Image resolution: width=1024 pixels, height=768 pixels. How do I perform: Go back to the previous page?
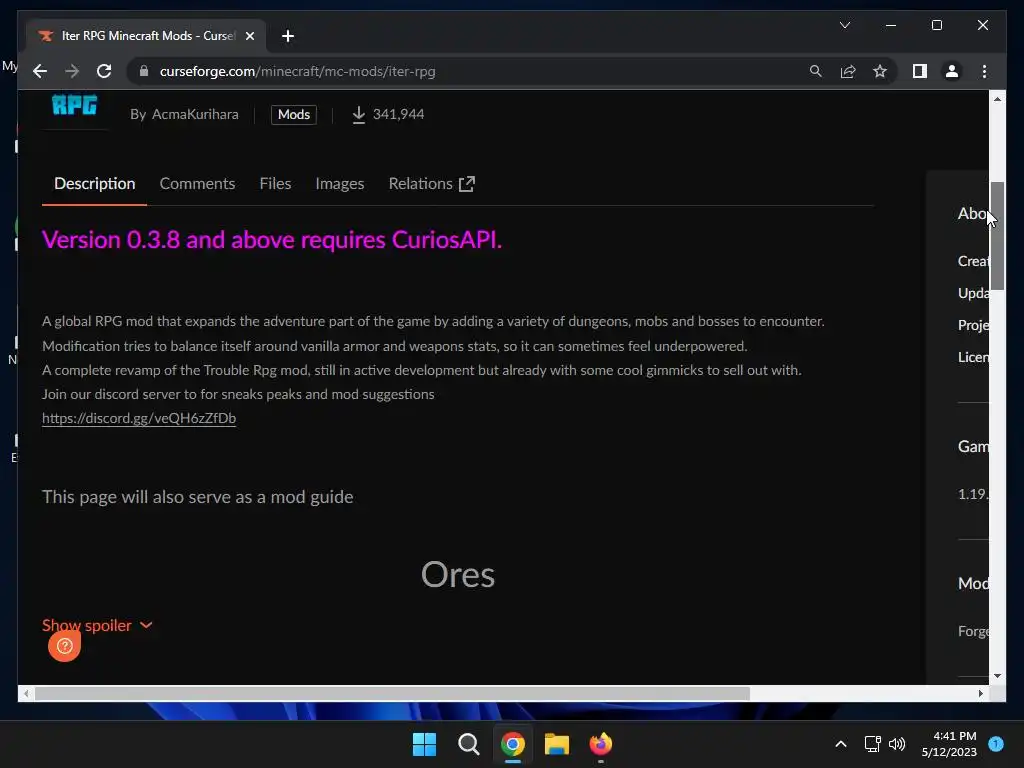point(40,71)
